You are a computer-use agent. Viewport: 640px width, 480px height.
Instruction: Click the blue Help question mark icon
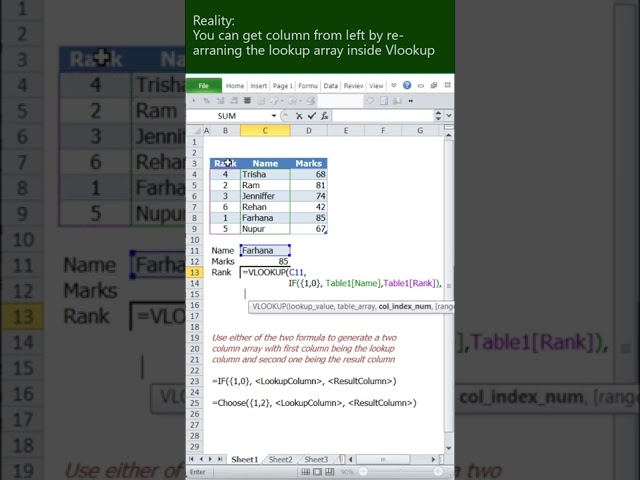(407, 85)
